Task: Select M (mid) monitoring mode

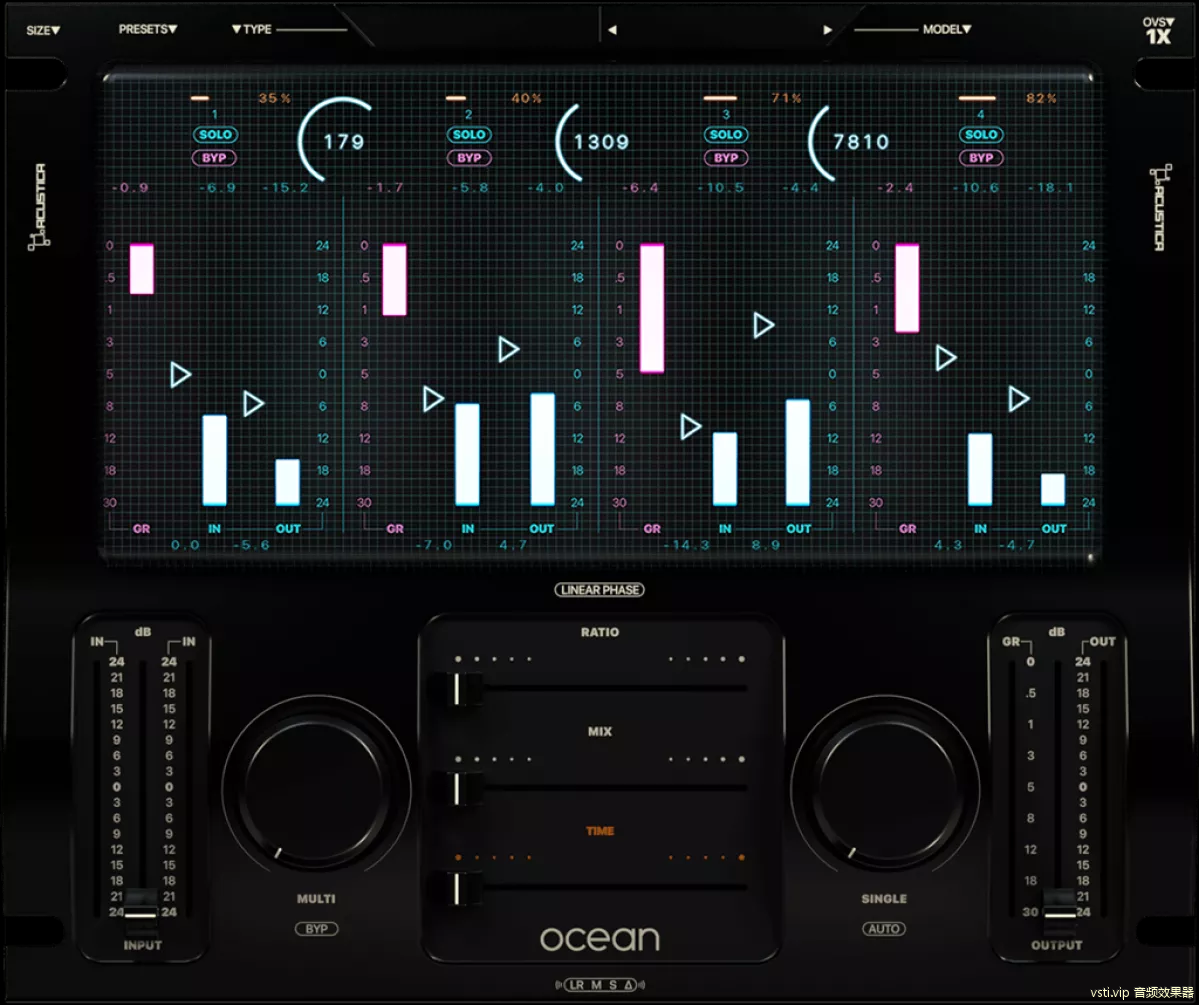Action: coord(596,985)
